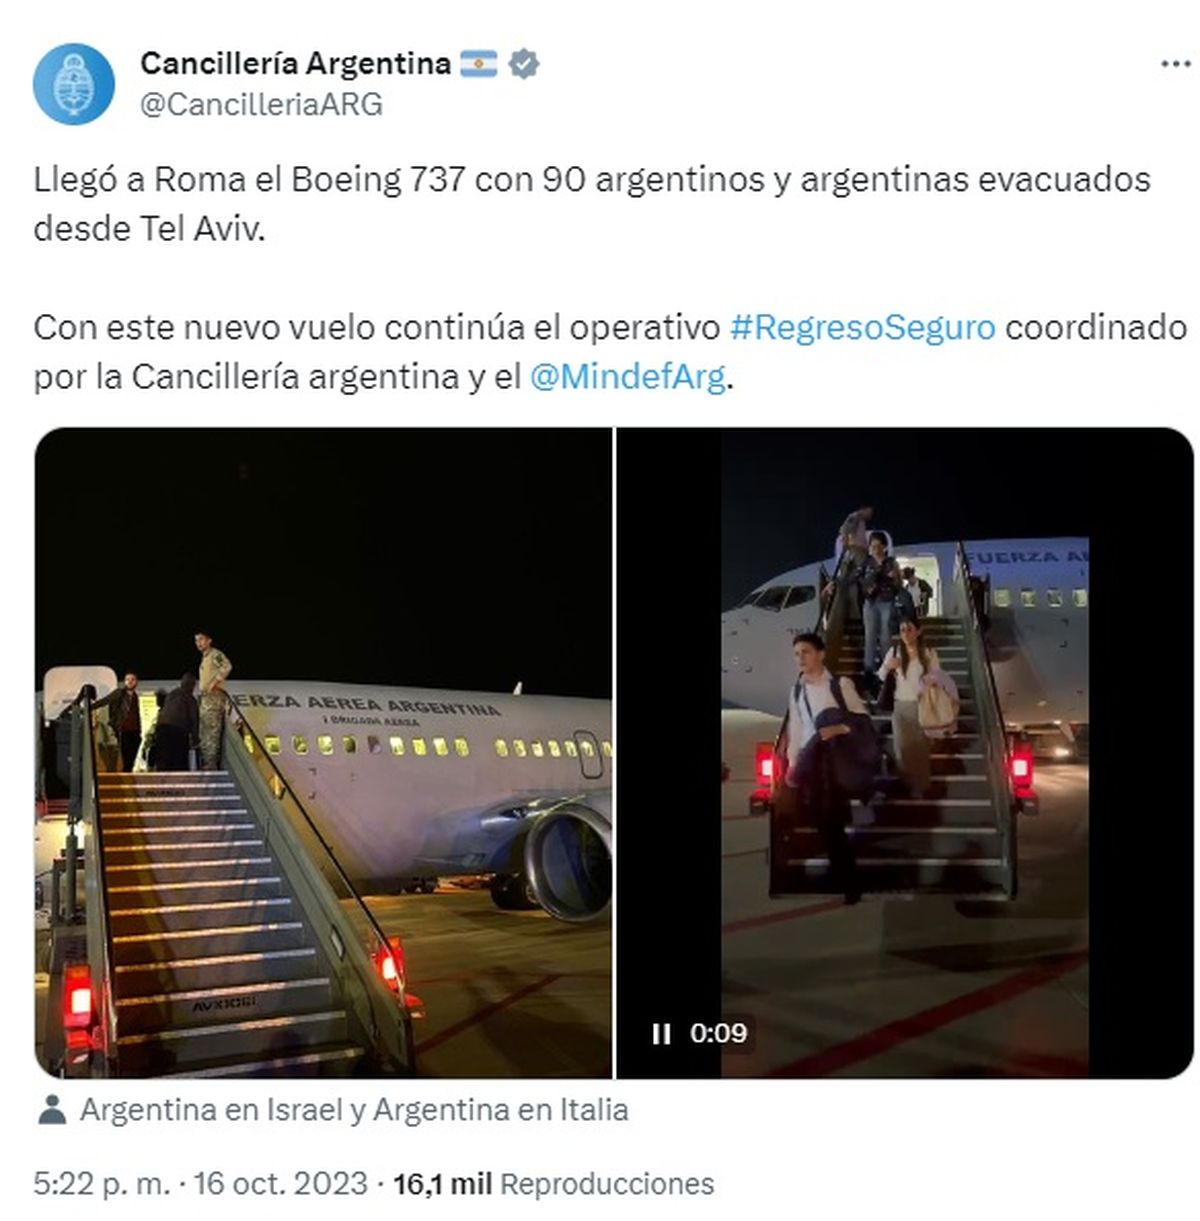View the 16,1 mil Reproducciones count
Image resolution: width=1200 pixels, height=1221 pixels.
(554, 1184)
